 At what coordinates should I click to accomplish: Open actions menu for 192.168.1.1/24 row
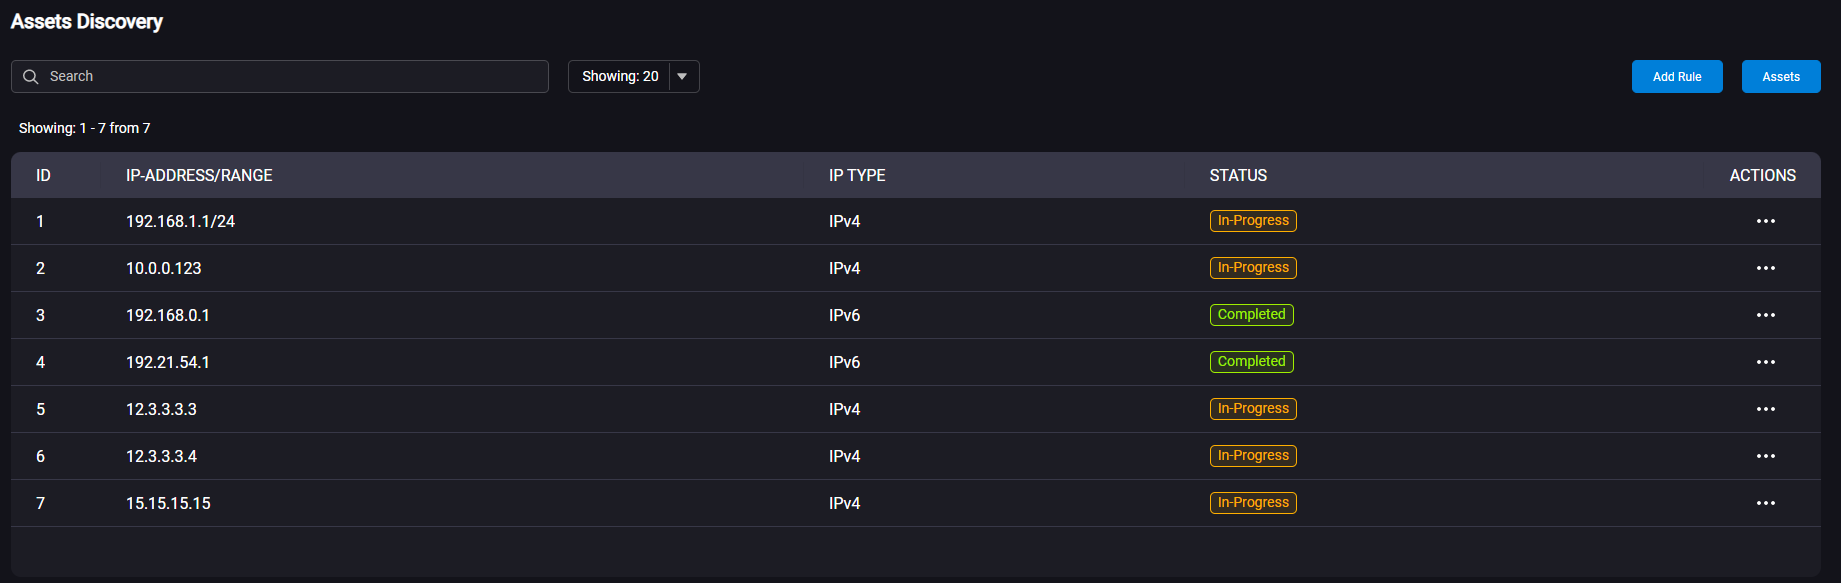click(x=1765, y=221)
